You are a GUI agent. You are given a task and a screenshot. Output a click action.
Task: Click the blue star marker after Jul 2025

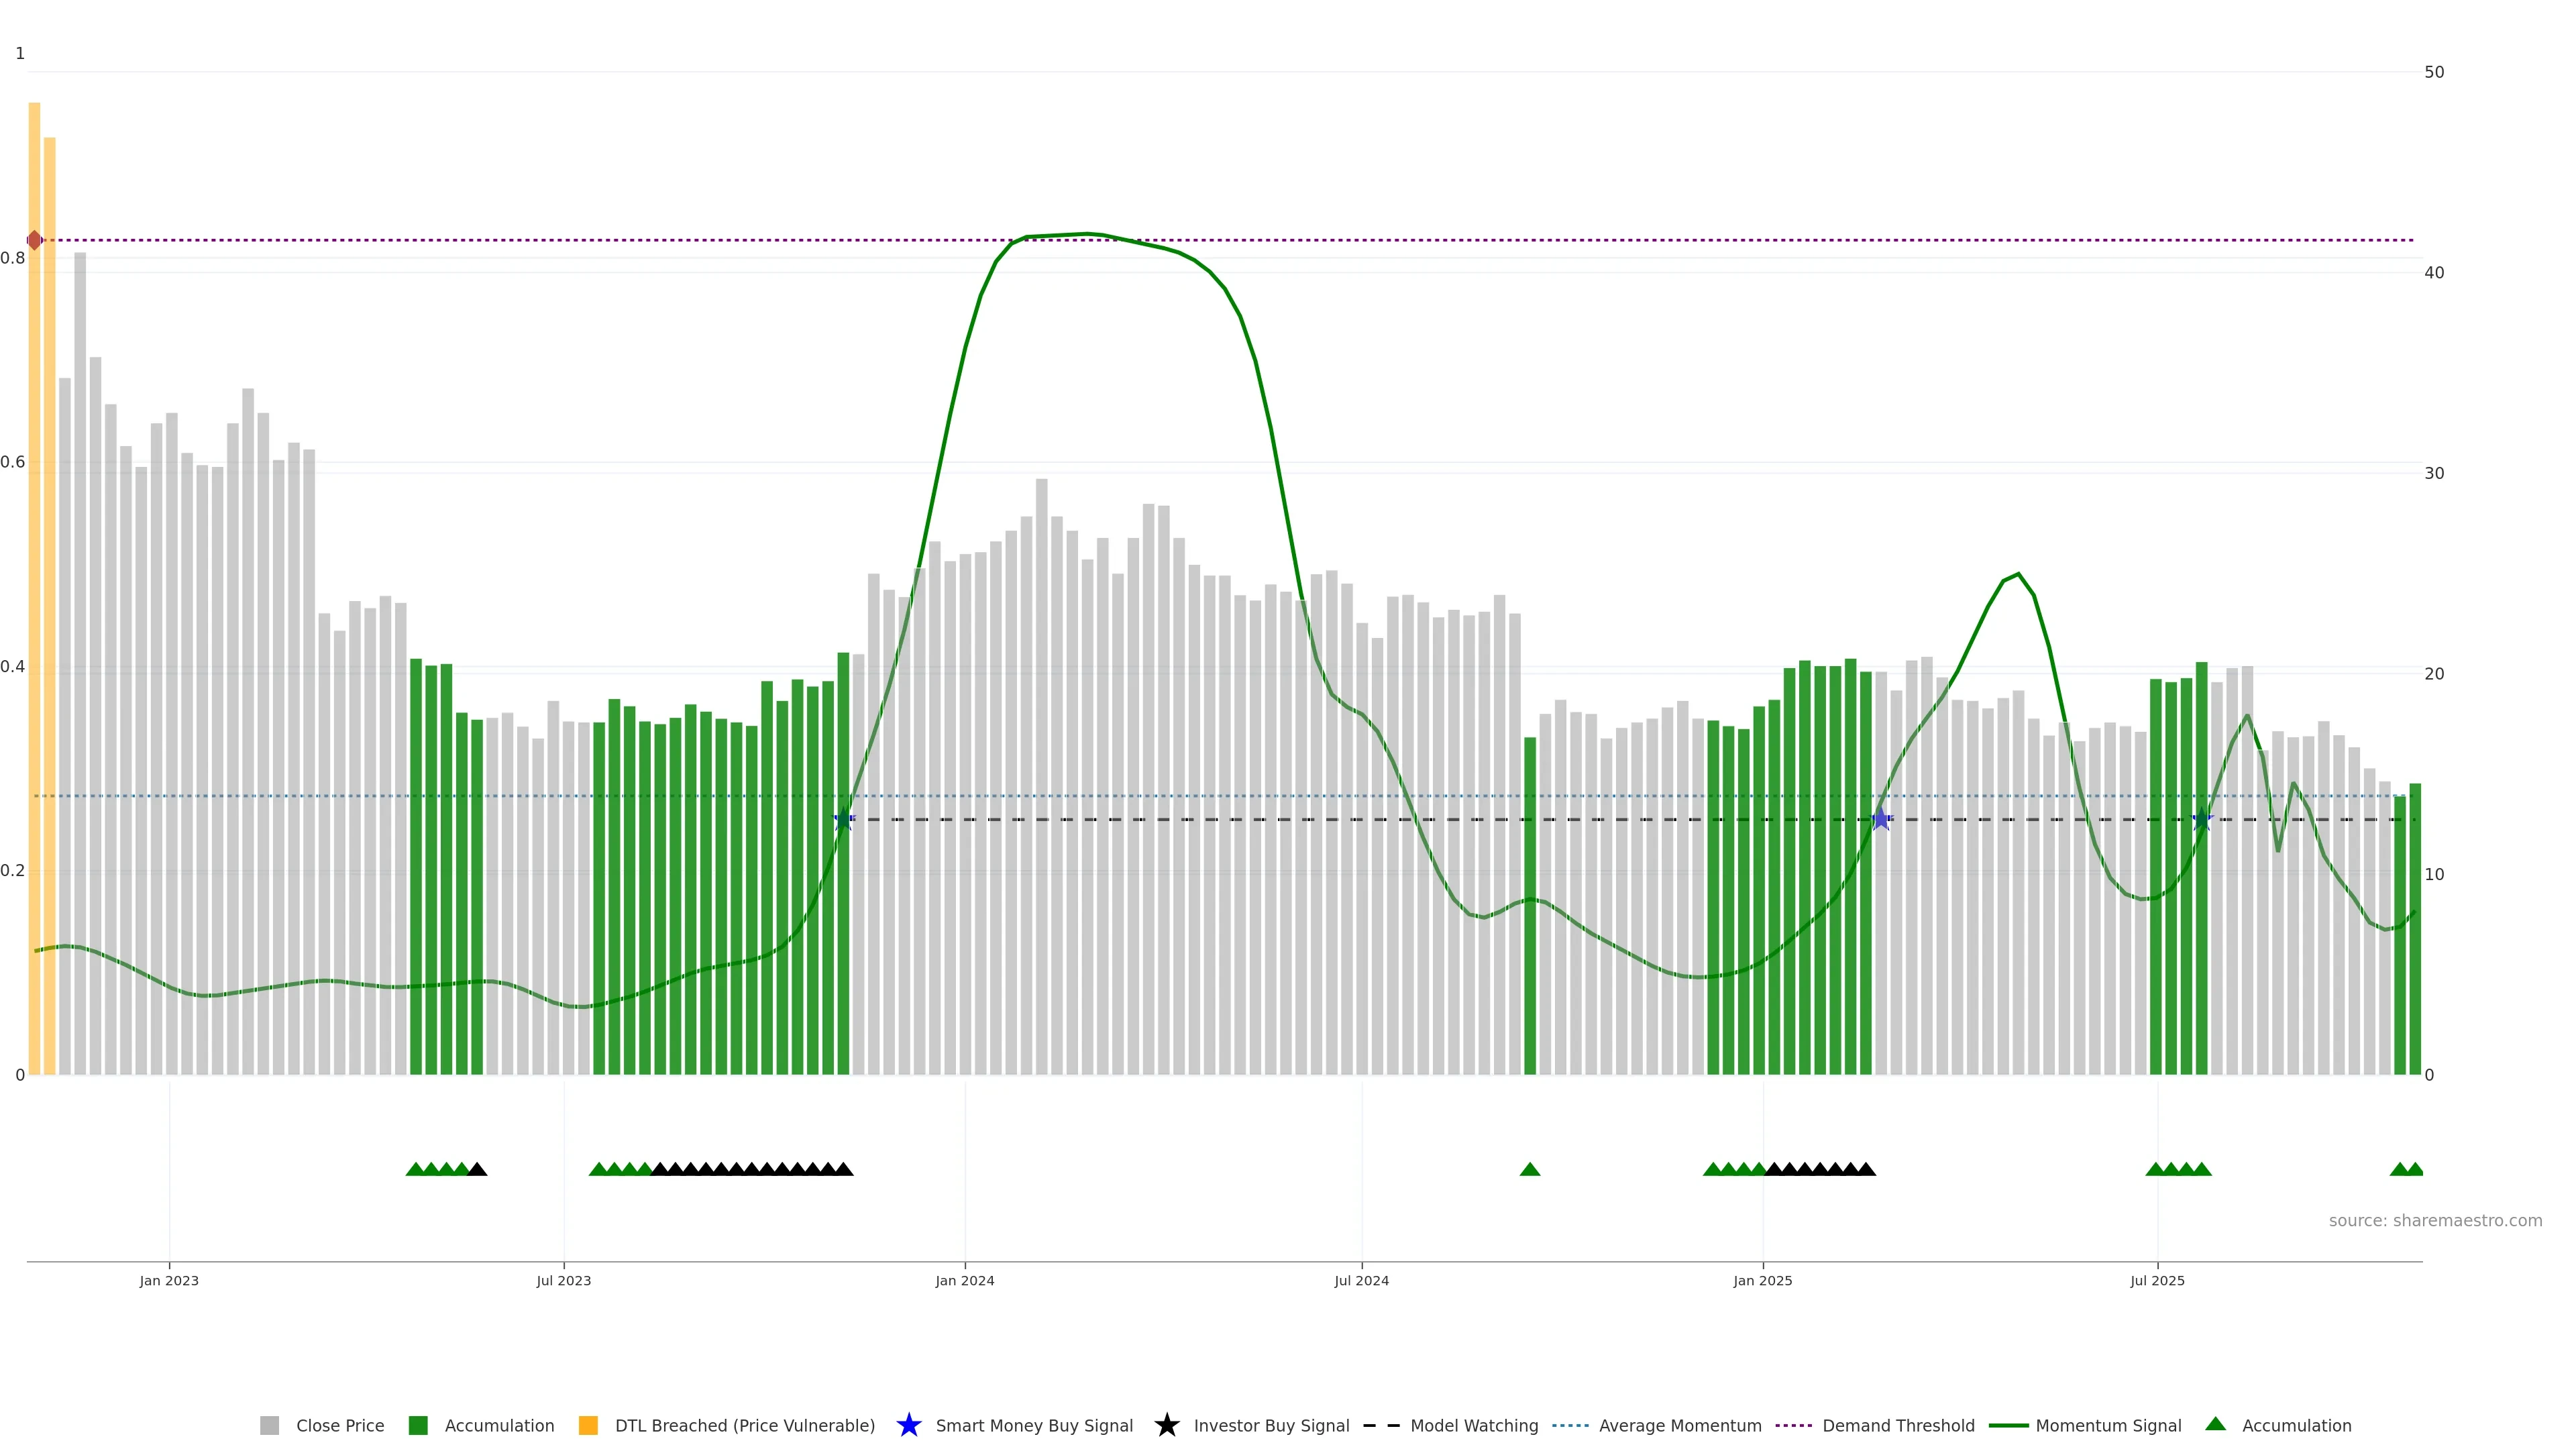[x=2202, y=819]
